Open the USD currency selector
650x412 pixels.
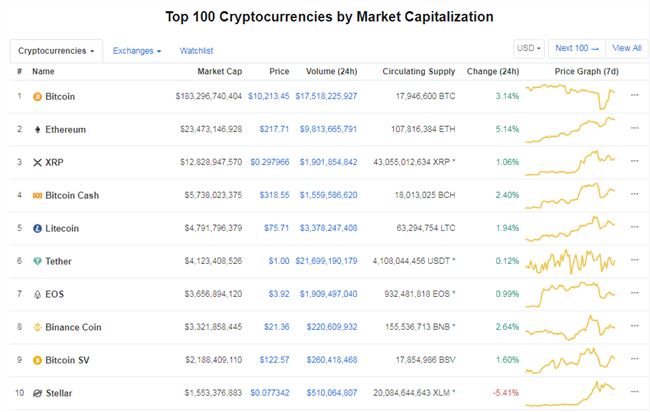pyautogui.click(x=529, y=48)
